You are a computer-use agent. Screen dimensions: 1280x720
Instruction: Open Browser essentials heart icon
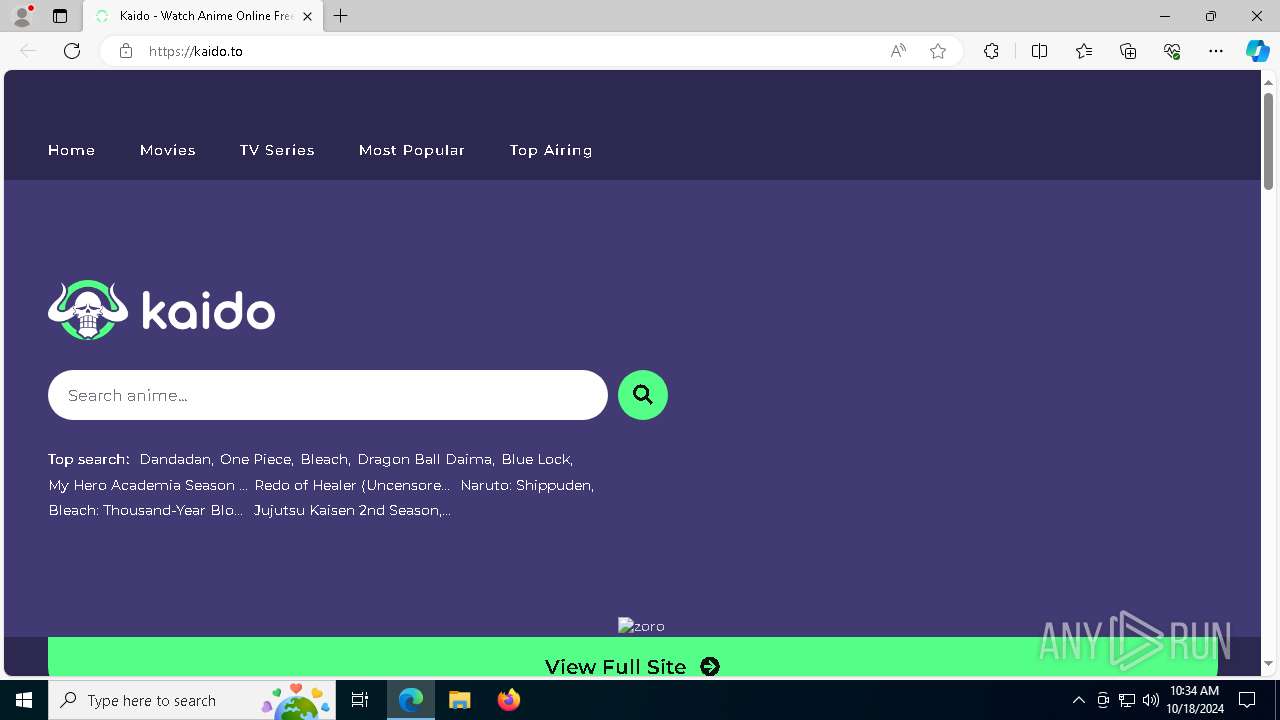1172,51
